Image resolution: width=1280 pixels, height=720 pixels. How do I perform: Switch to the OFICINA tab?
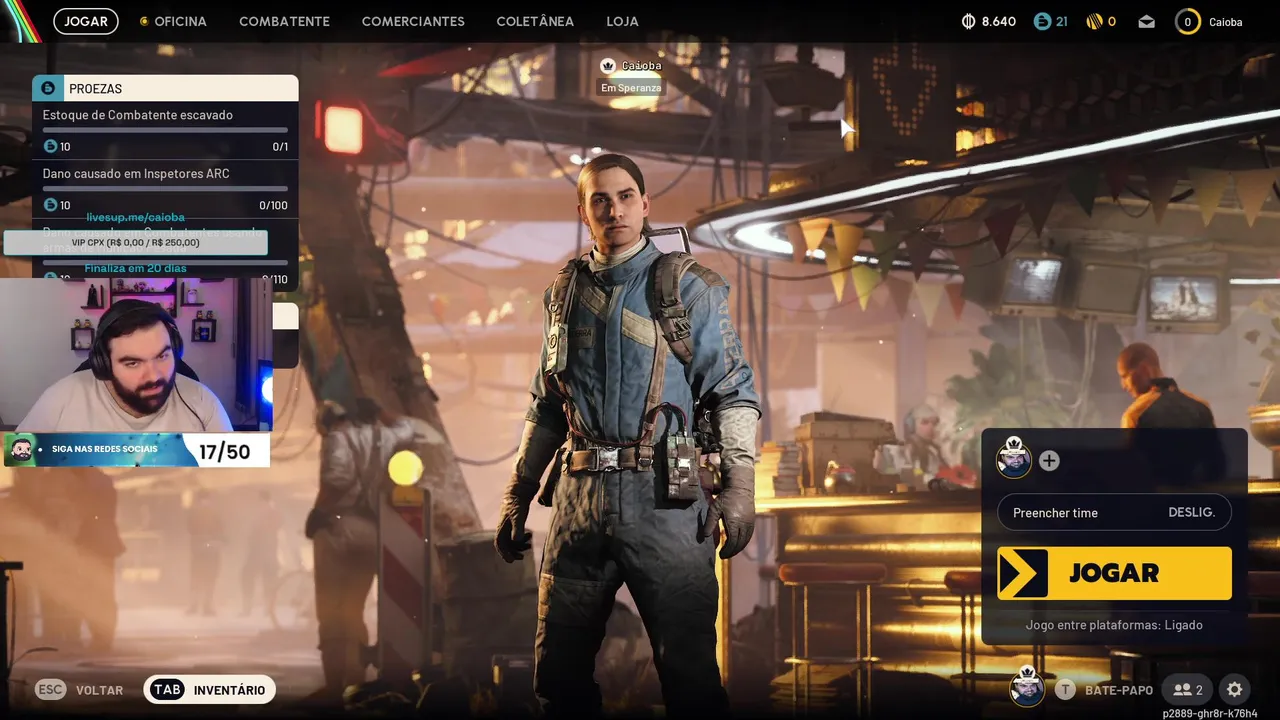coord(173,21)
